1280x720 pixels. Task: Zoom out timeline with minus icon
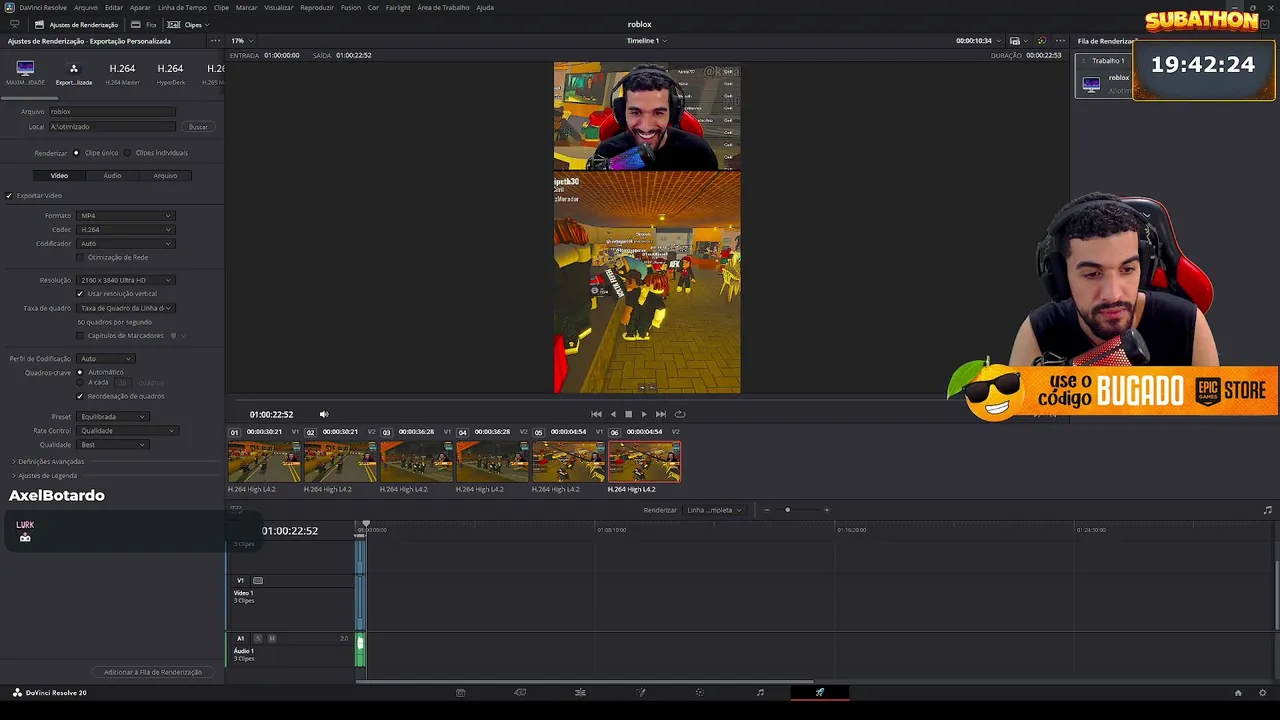point(767,510)
